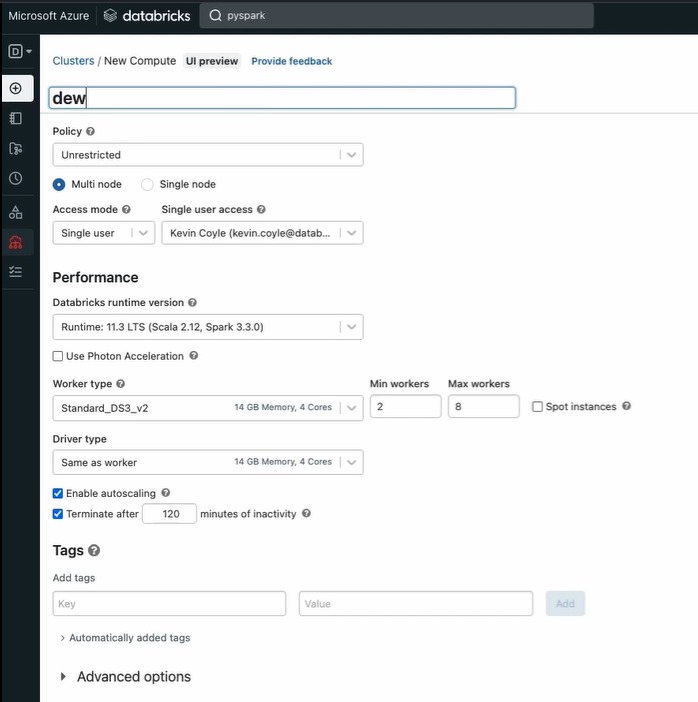Toggle the Spot instances checkbox

[537, 407]
